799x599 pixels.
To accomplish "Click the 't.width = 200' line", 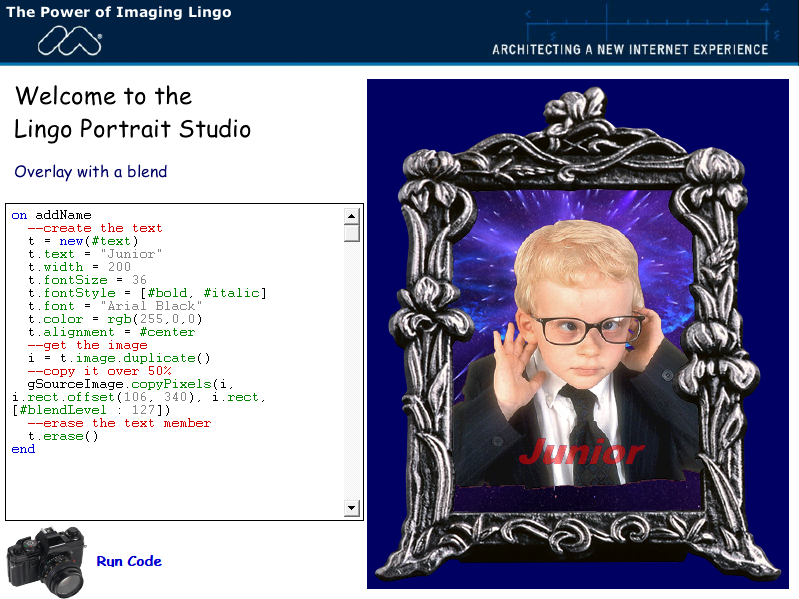I will click(x=79, y=267).
